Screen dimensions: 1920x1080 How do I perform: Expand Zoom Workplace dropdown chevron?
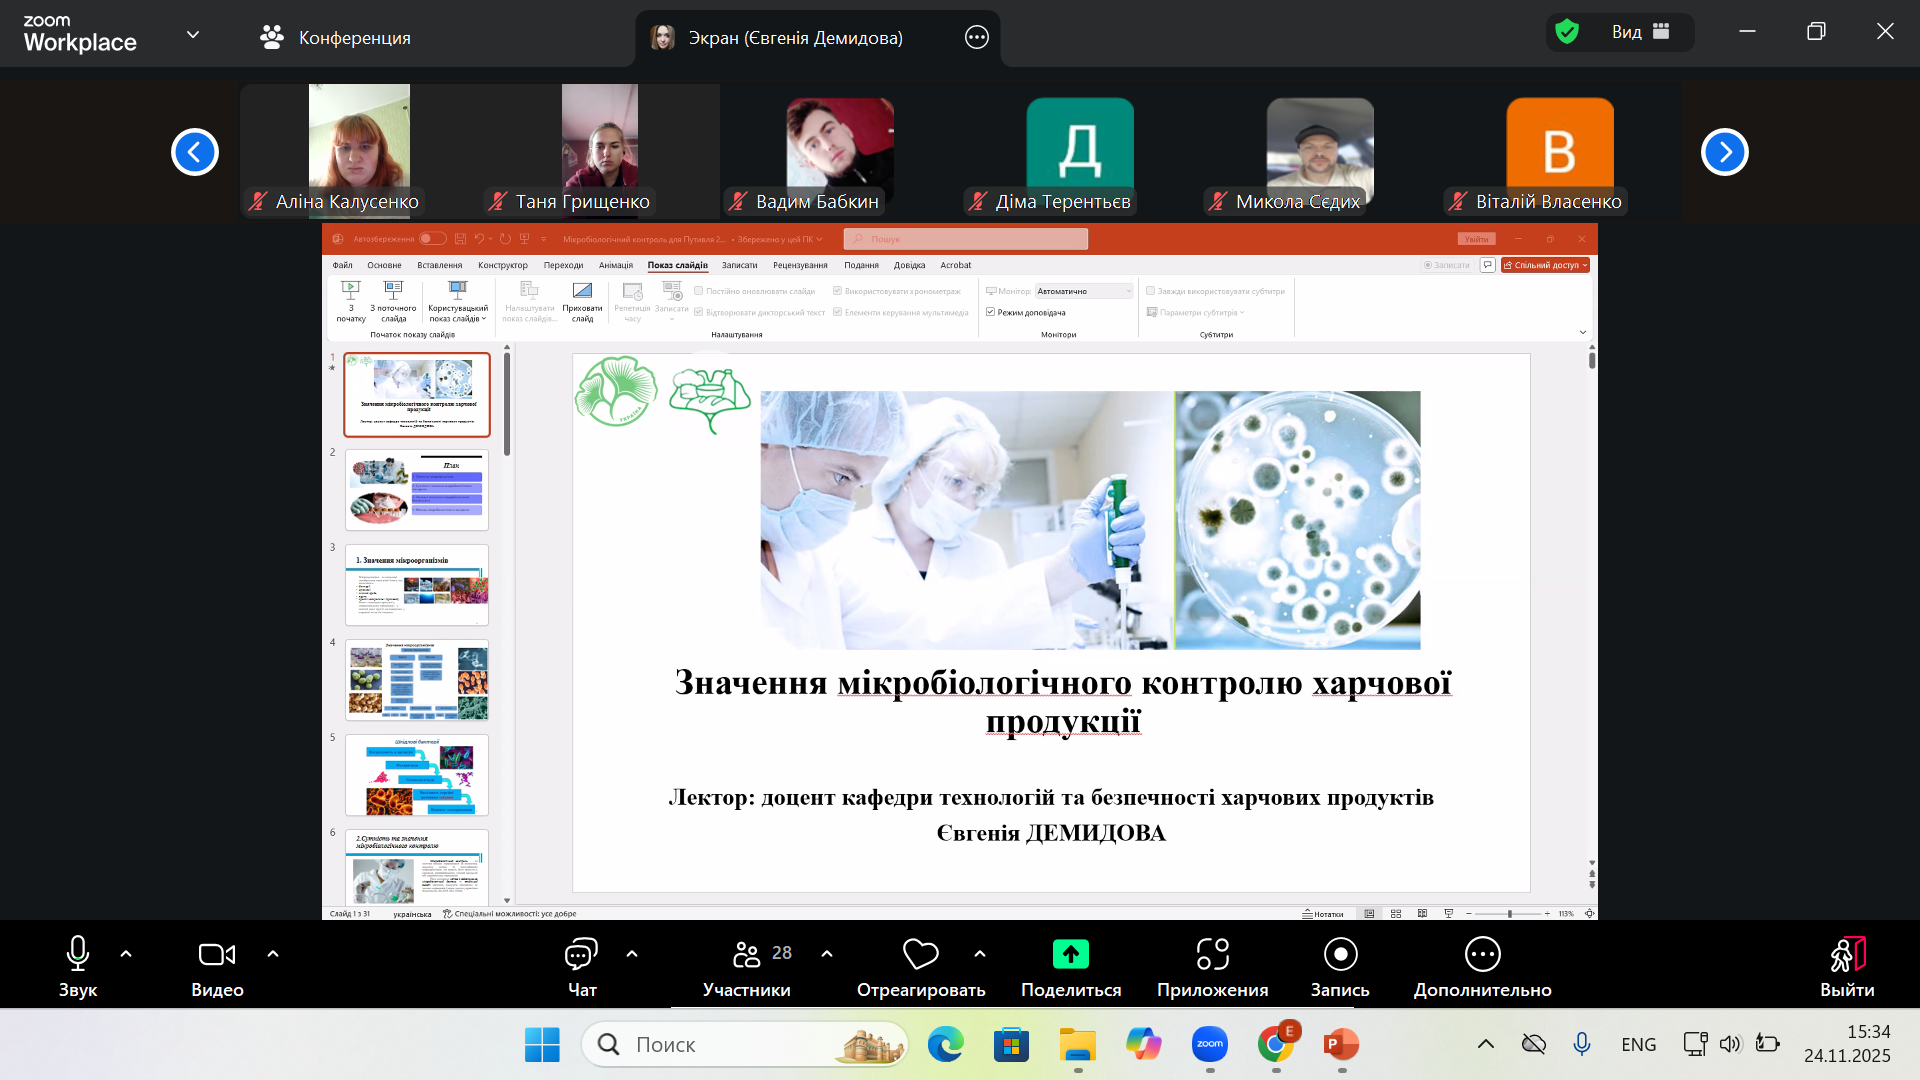tap(193, 35)
